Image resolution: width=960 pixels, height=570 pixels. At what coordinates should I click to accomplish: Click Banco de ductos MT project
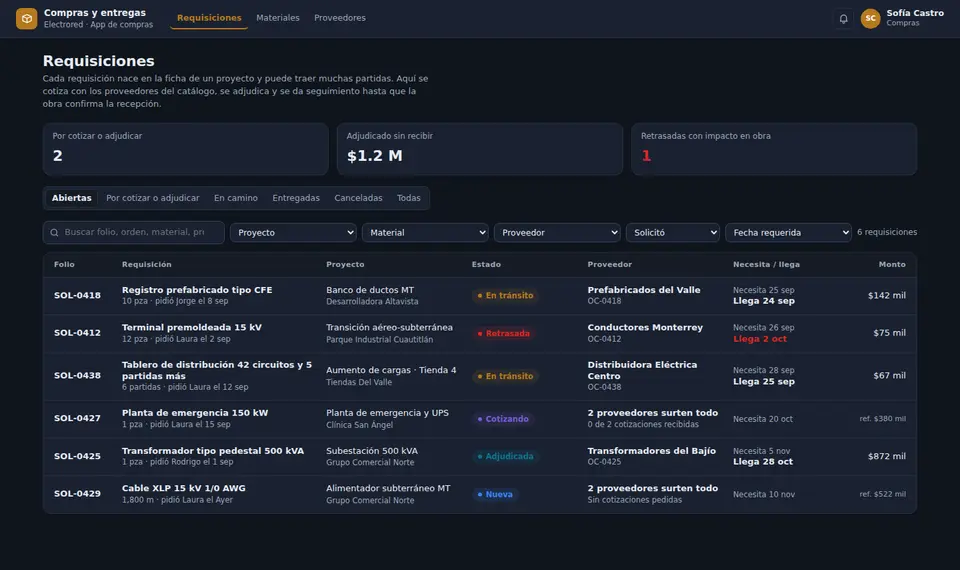click(x=370, y=290)
